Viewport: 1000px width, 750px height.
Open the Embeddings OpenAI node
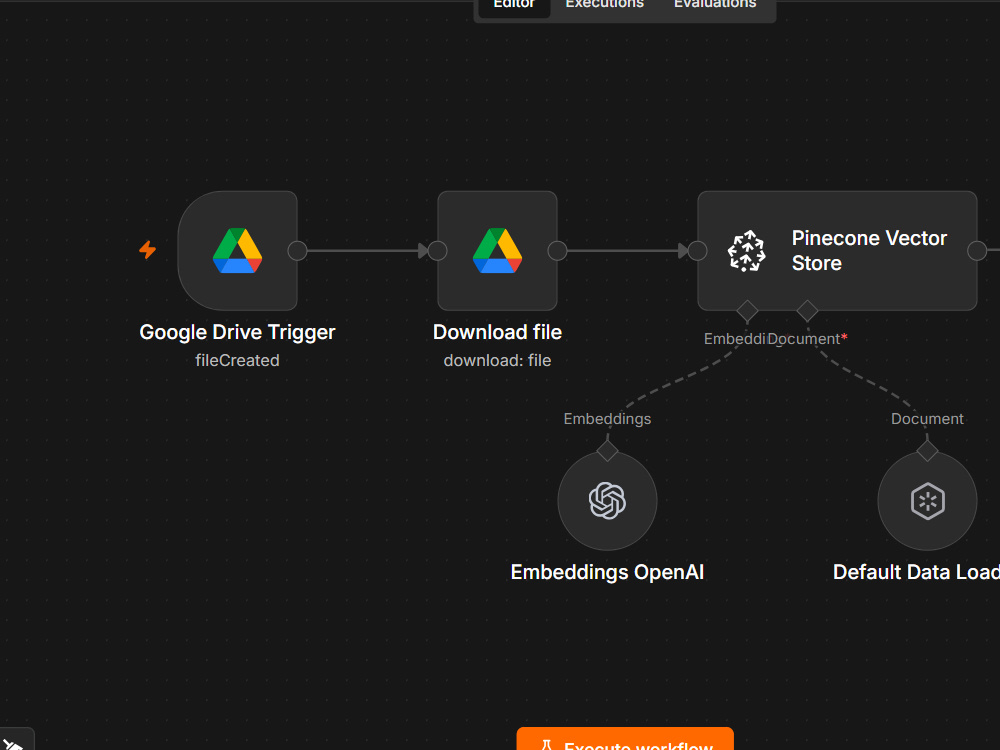click(607, 501)
